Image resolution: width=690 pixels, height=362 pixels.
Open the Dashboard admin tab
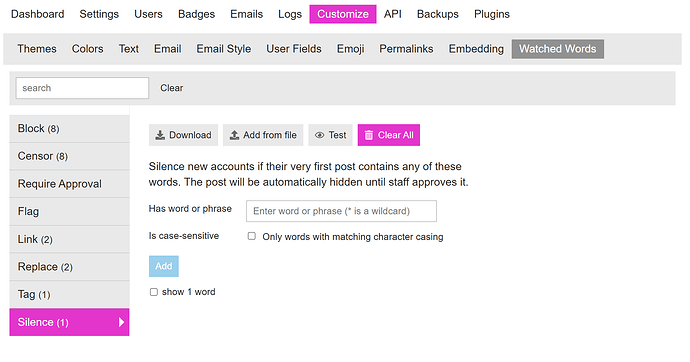pyautogui.click(x=37, y=14)
